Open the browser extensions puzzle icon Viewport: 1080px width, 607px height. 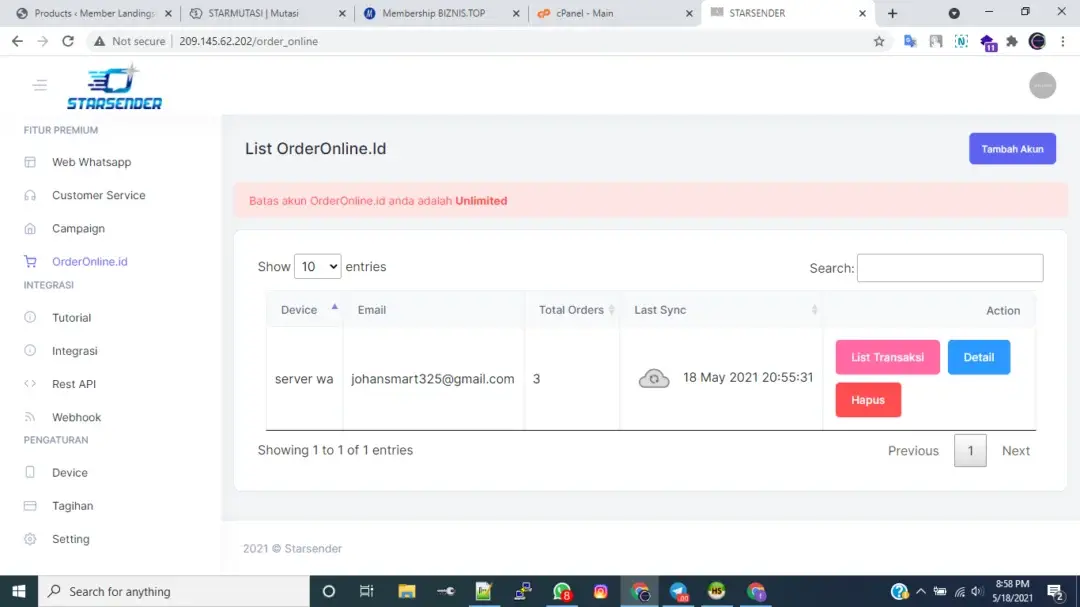[x=1012, y=41]
